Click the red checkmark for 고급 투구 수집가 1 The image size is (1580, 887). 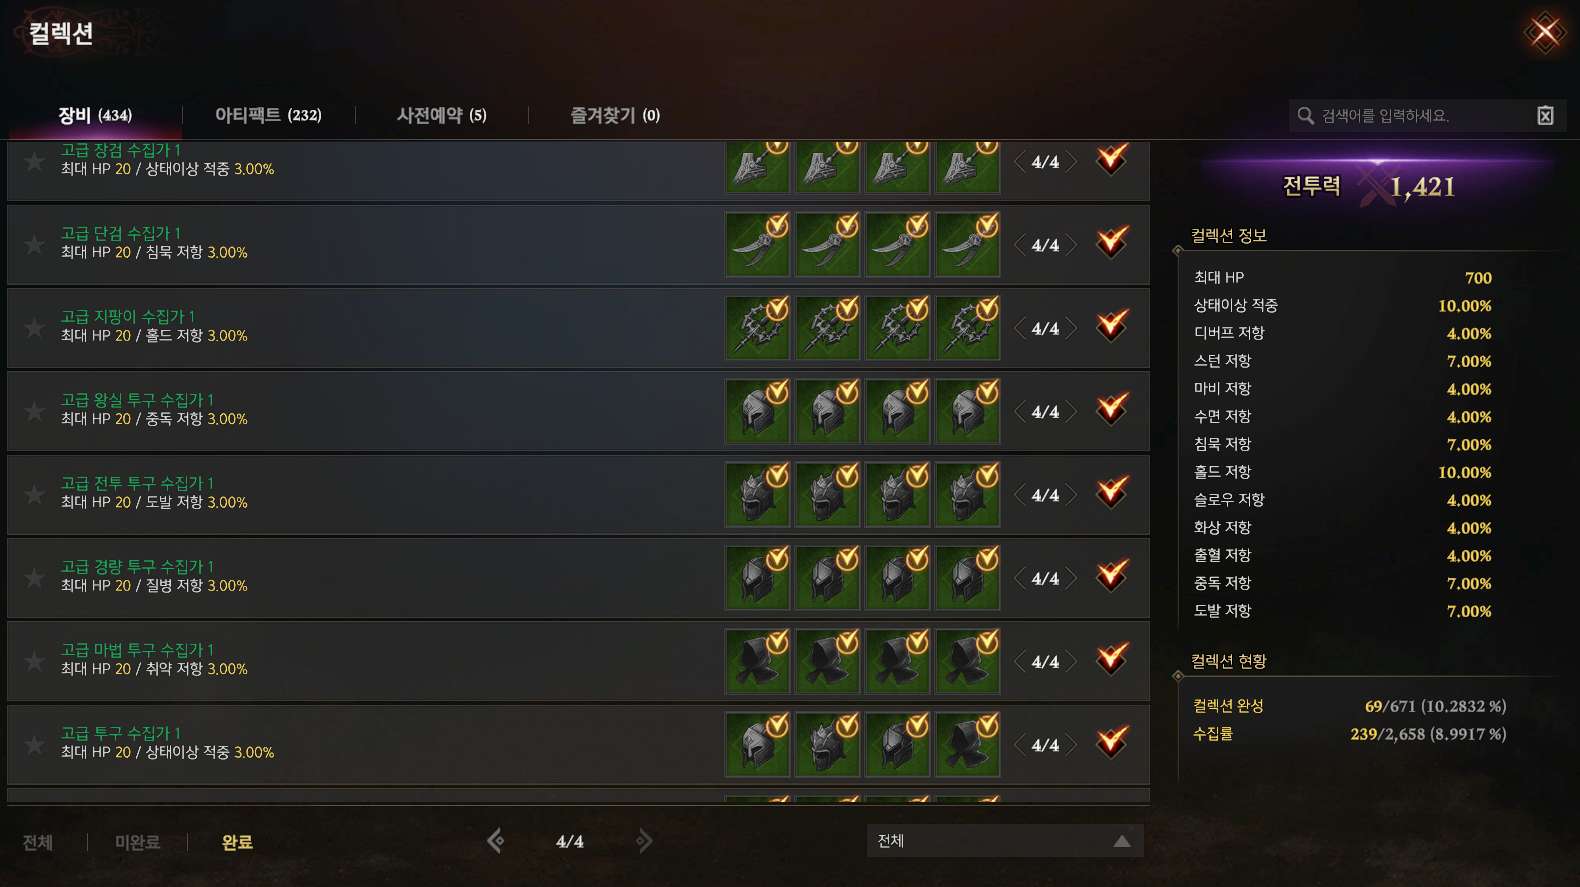click(1112, 742)
